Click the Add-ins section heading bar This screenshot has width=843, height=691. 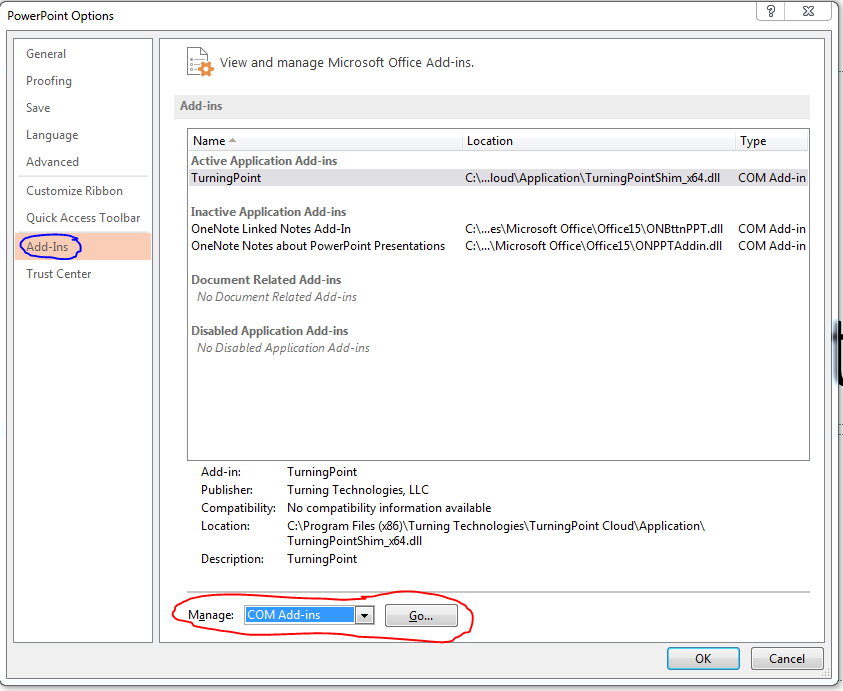491,106
